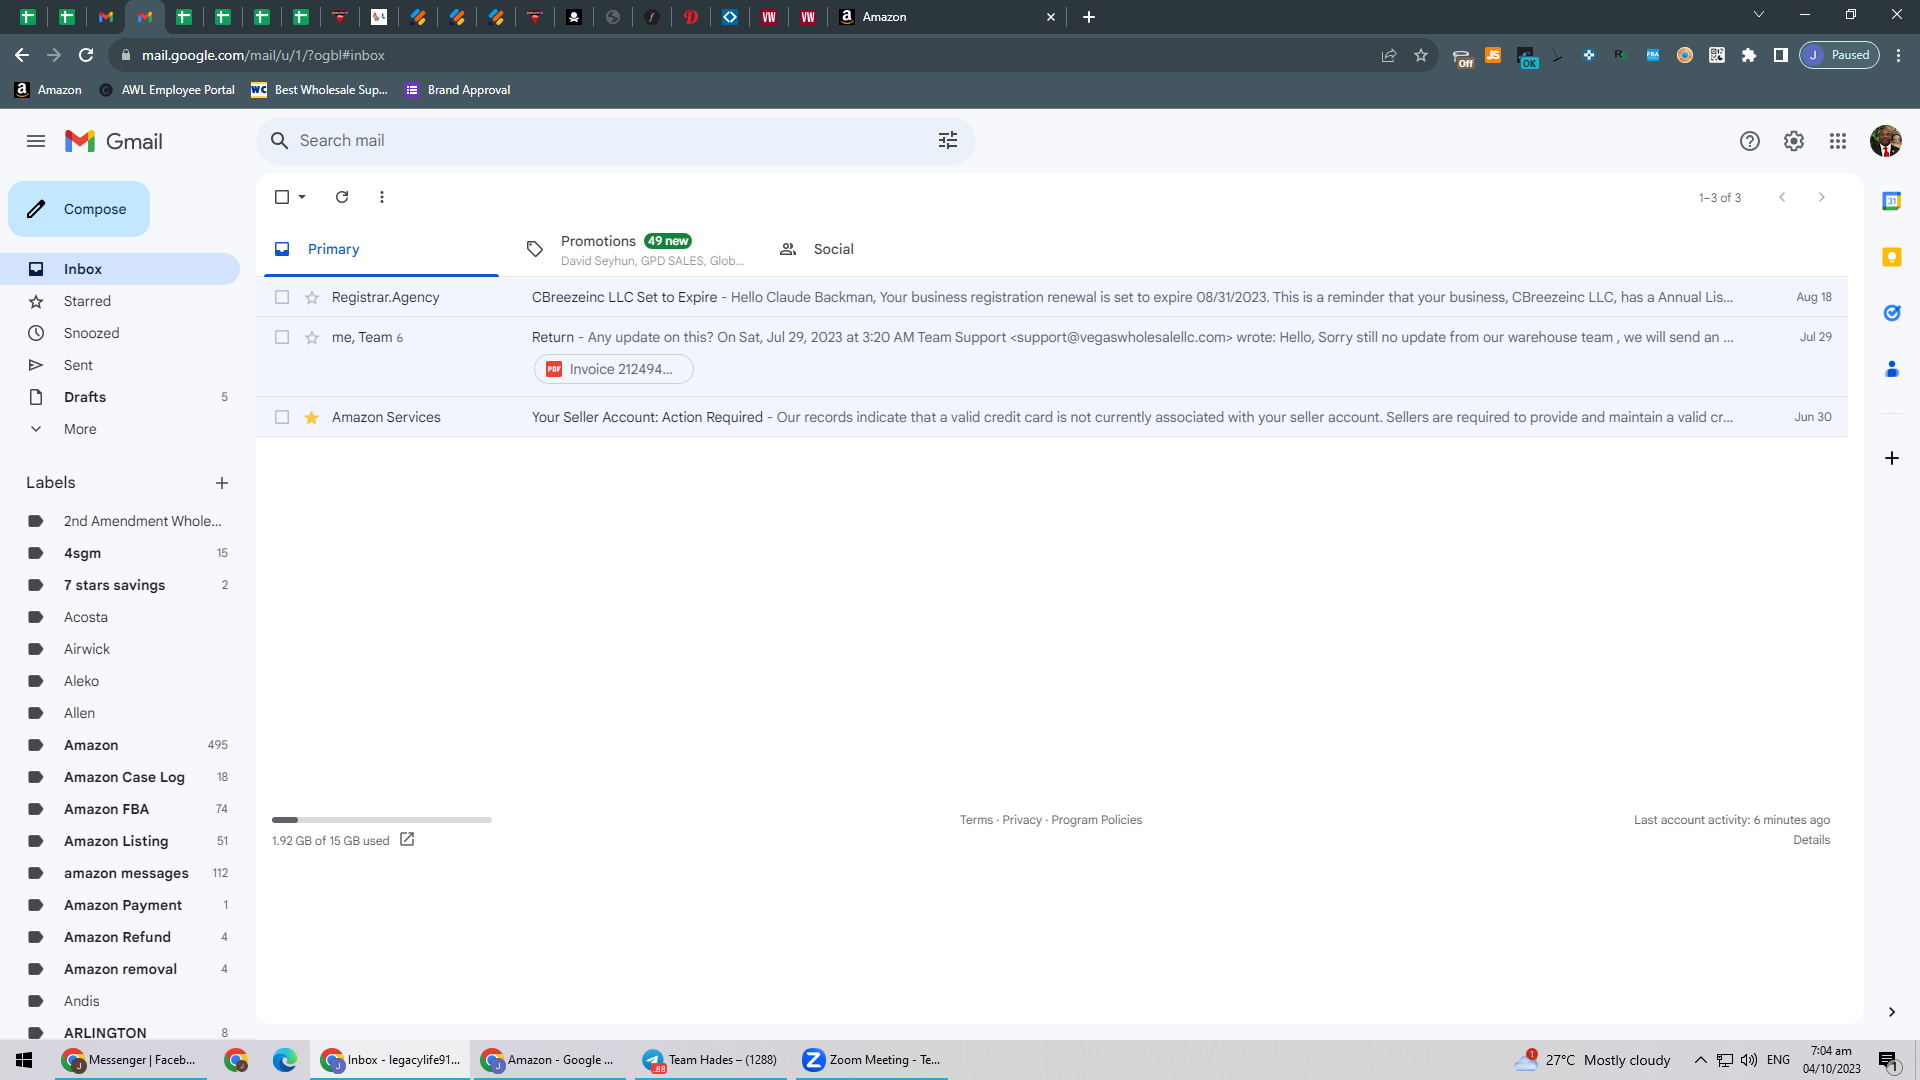
Task: Open the Amazon FBA label
Action: (120, 809)
